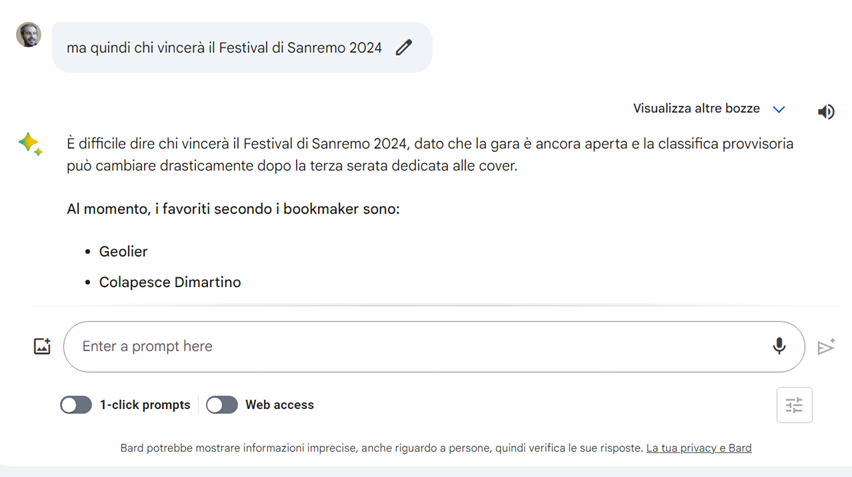Click the 'Geolier' bullet item
The height and width of the screenshot is (477, 852).
coord(123,251)
